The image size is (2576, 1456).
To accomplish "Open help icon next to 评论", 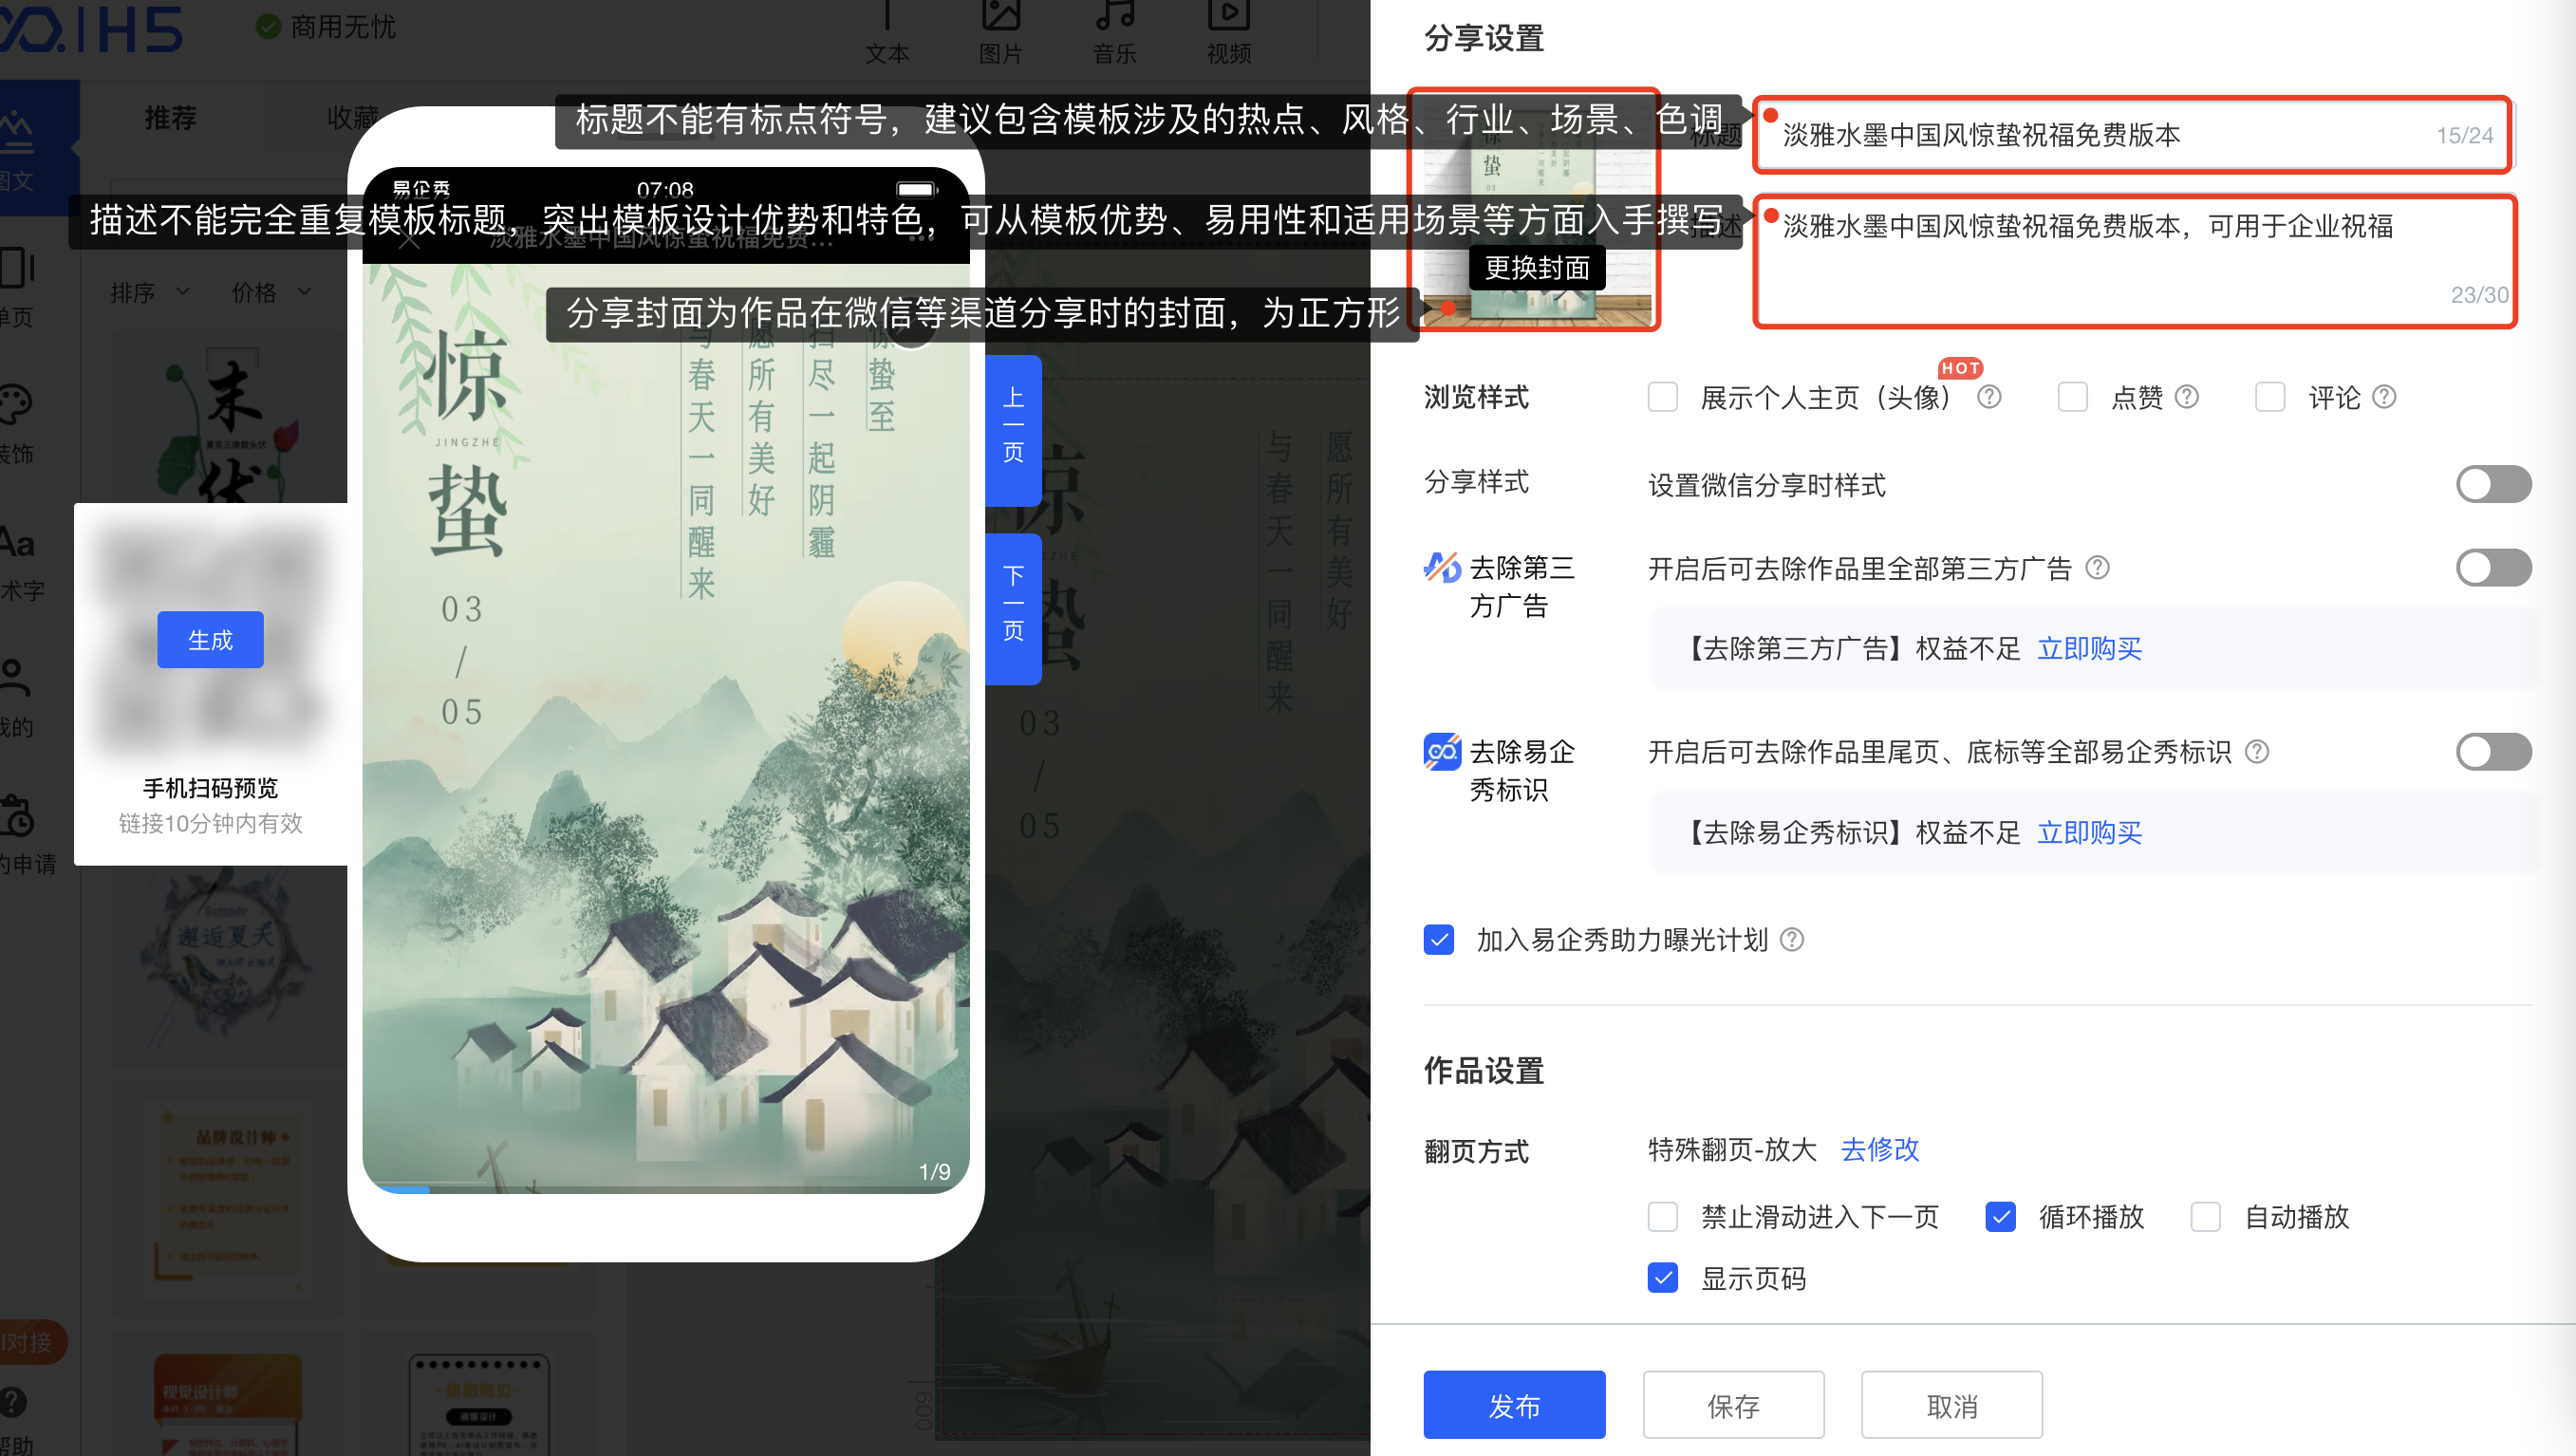I will pos(2384,397).
